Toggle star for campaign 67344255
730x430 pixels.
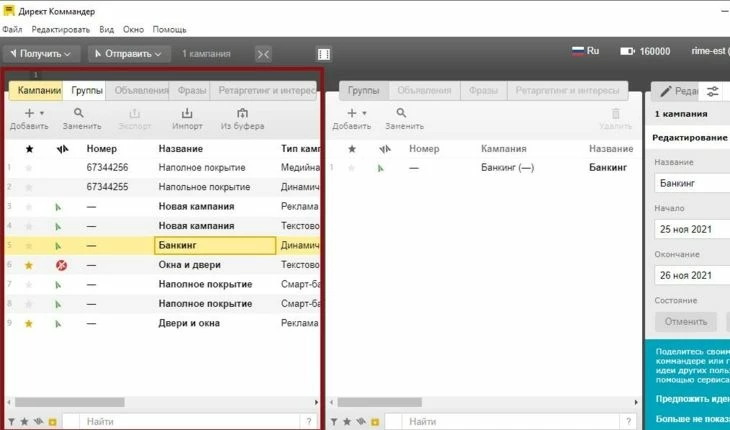29,188
